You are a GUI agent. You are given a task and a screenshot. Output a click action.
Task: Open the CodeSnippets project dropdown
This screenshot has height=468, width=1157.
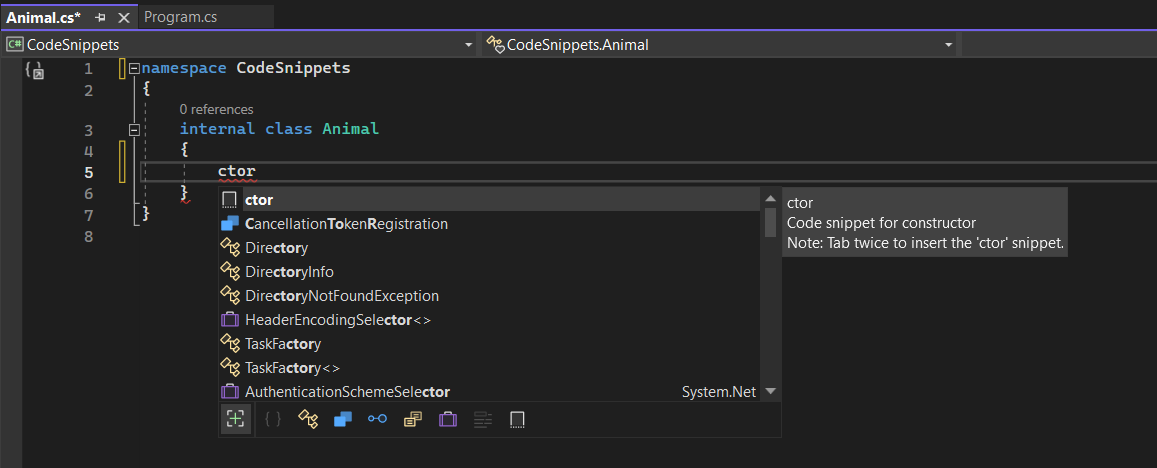(240, 45)
